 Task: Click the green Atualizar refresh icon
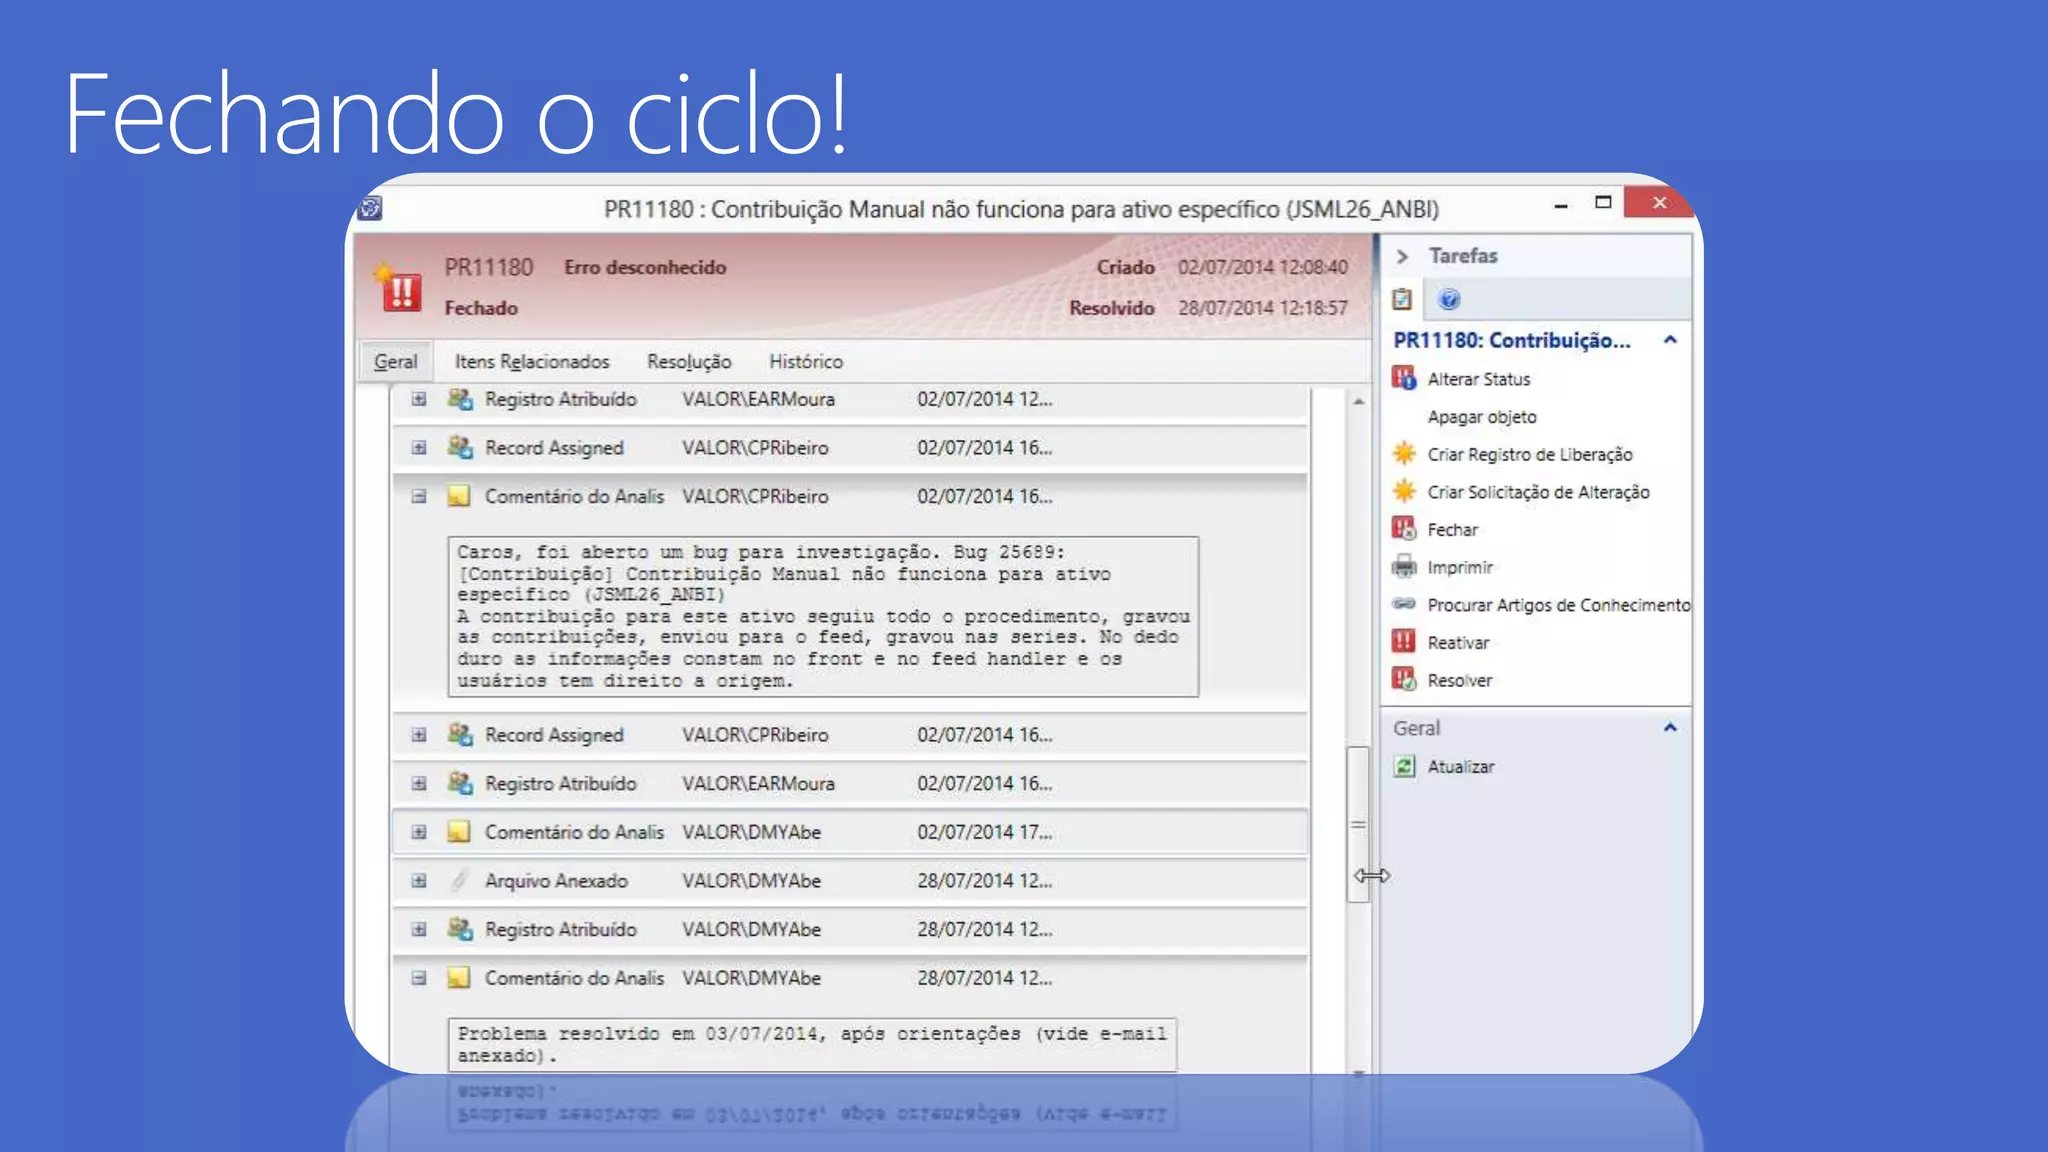point(1404,766)
